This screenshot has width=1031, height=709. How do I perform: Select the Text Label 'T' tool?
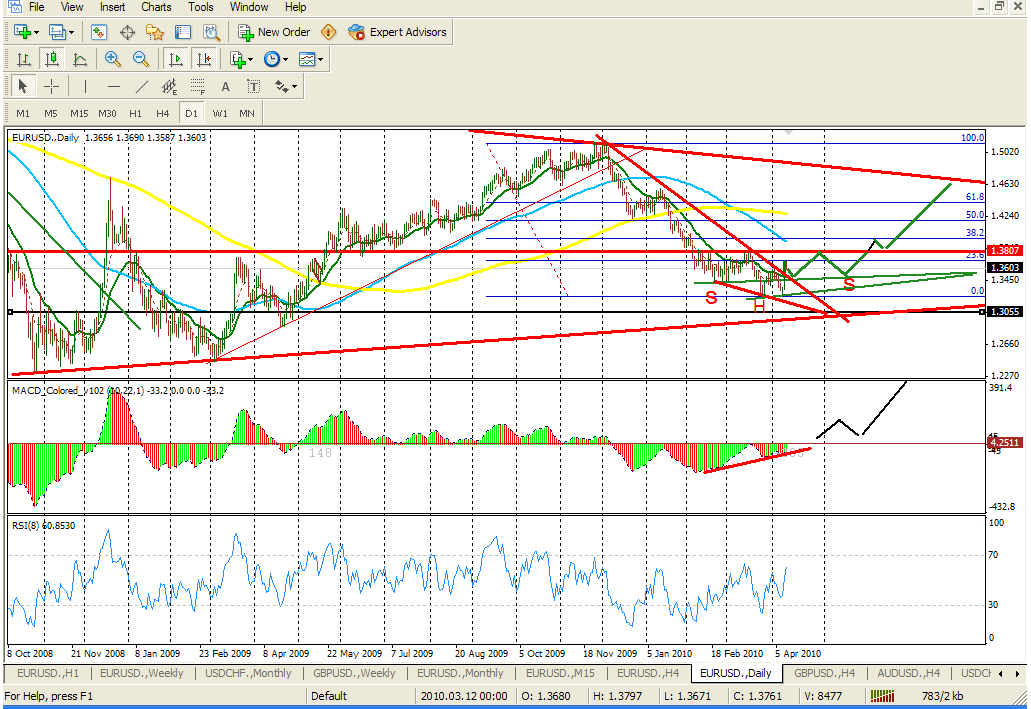(253, 86)
